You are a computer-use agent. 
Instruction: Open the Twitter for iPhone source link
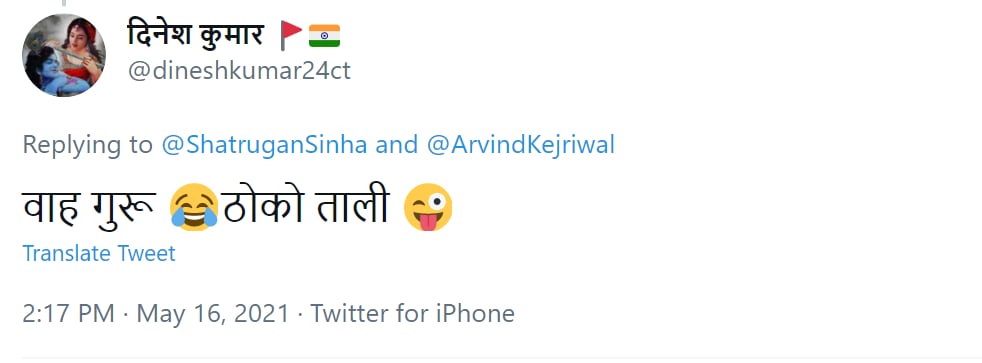pyautogui.click(x=413, y=313)
